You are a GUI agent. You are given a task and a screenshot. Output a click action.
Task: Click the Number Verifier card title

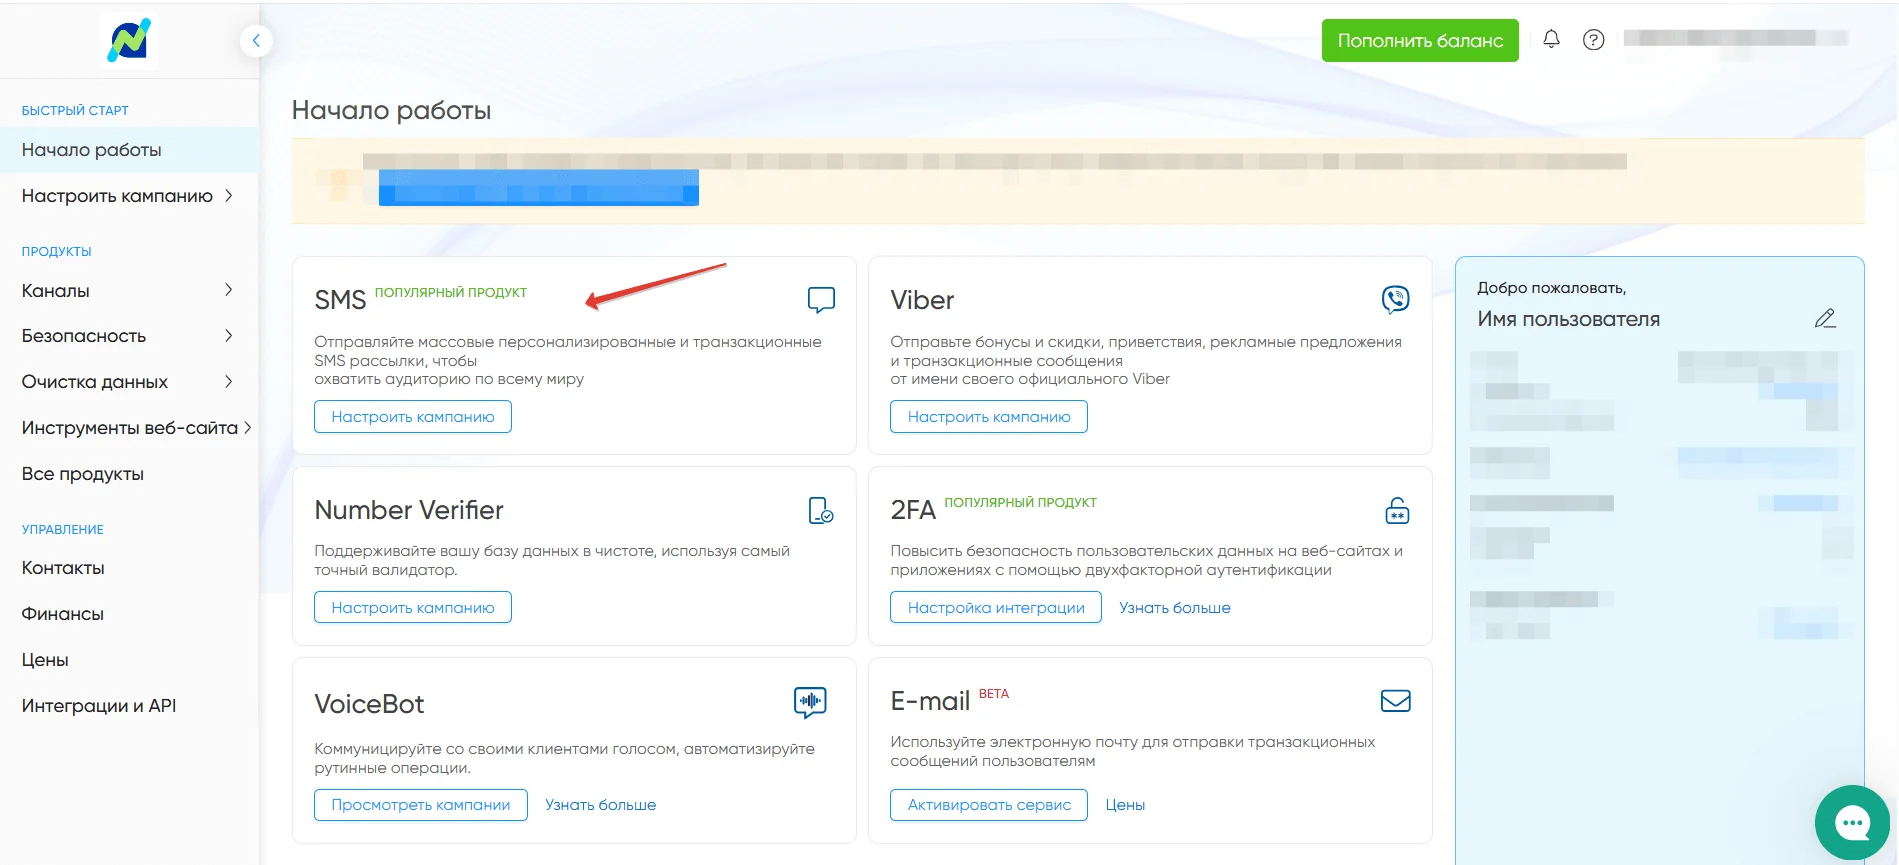(409, 510)
